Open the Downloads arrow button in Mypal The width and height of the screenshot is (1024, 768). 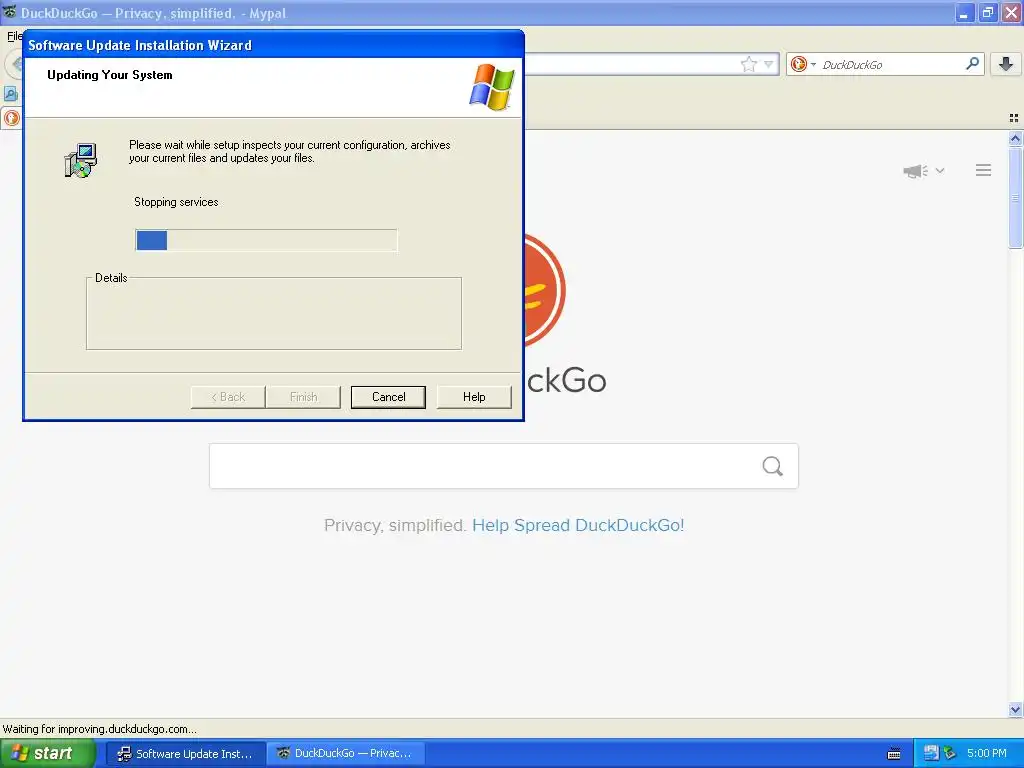(x=1006, y=63)
